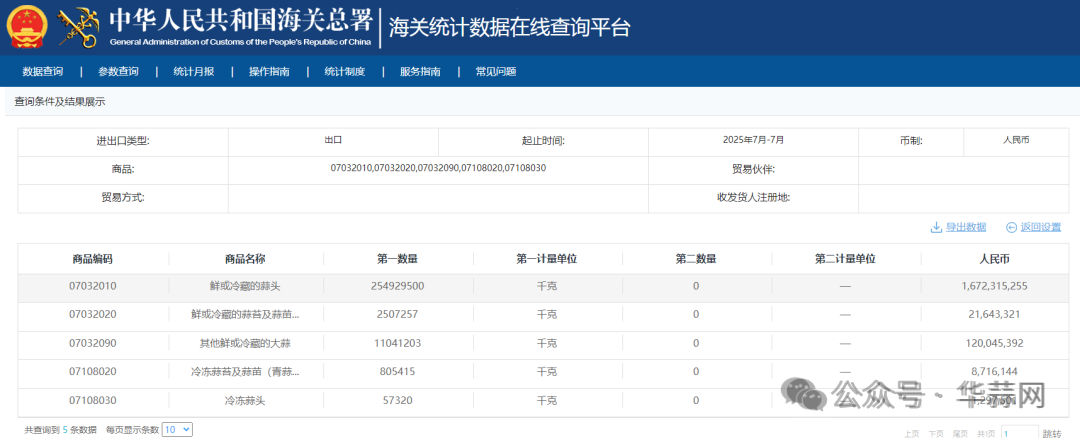Click the 第一计量单位 column header
Screen dimensions: 1080x438
coord(547,260)
